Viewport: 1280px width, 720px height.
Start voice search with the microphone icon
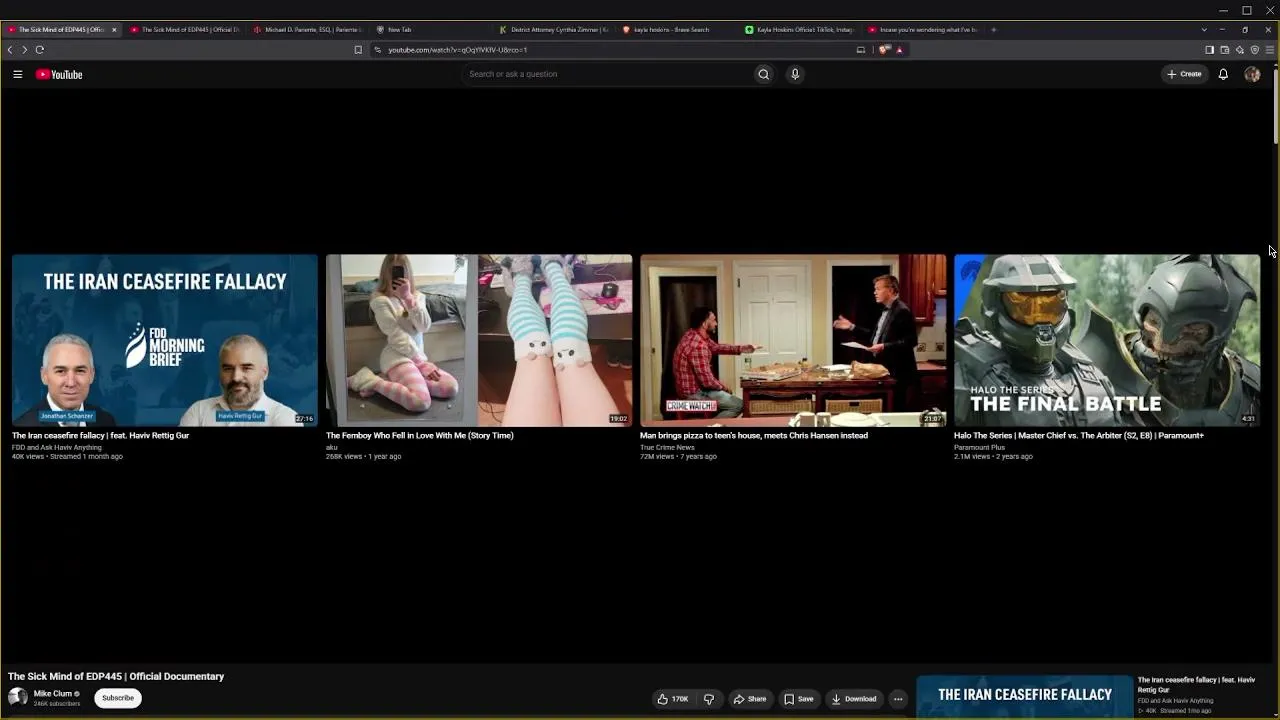795,74
